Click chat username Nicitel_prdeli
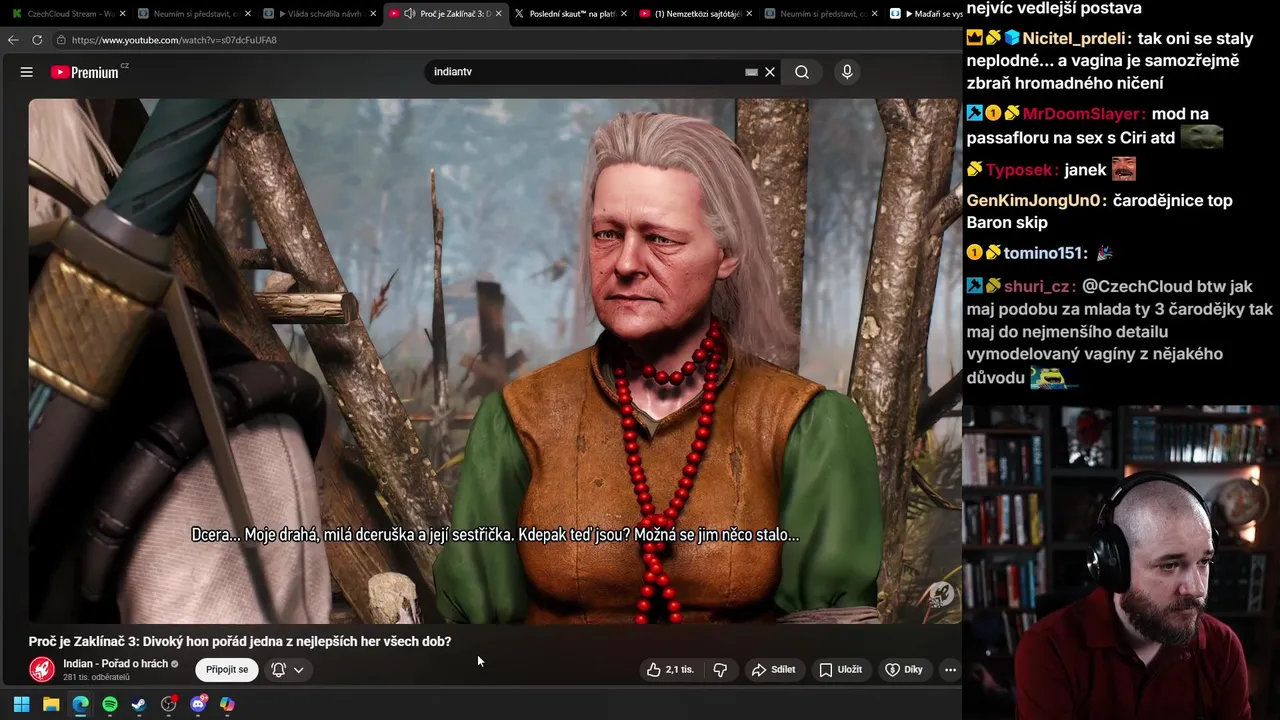 click(1073, 38)
